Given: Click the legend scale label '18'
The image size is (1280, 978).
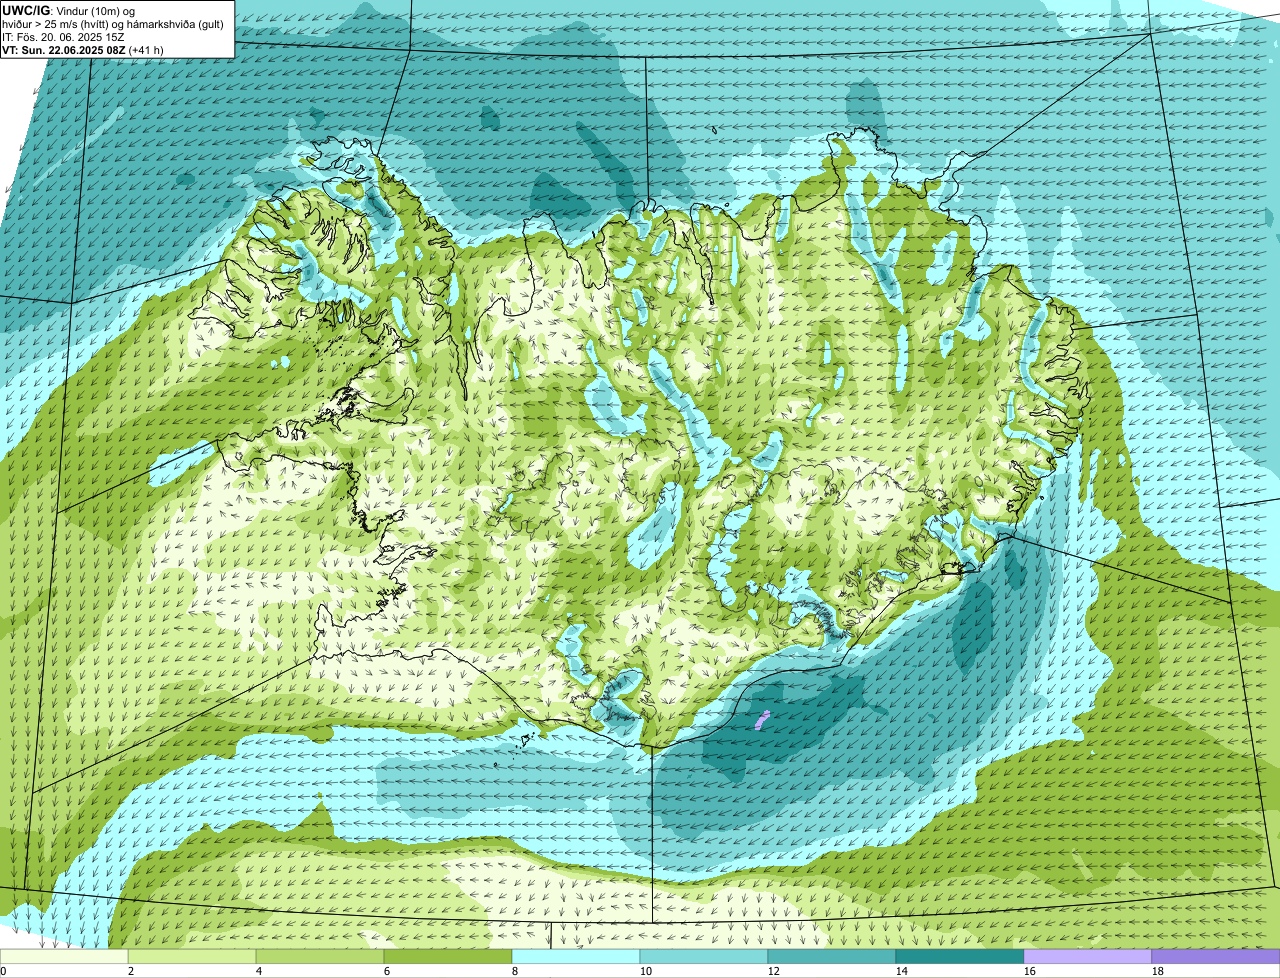Looking at the screenshot, I should pos(1158,971).
